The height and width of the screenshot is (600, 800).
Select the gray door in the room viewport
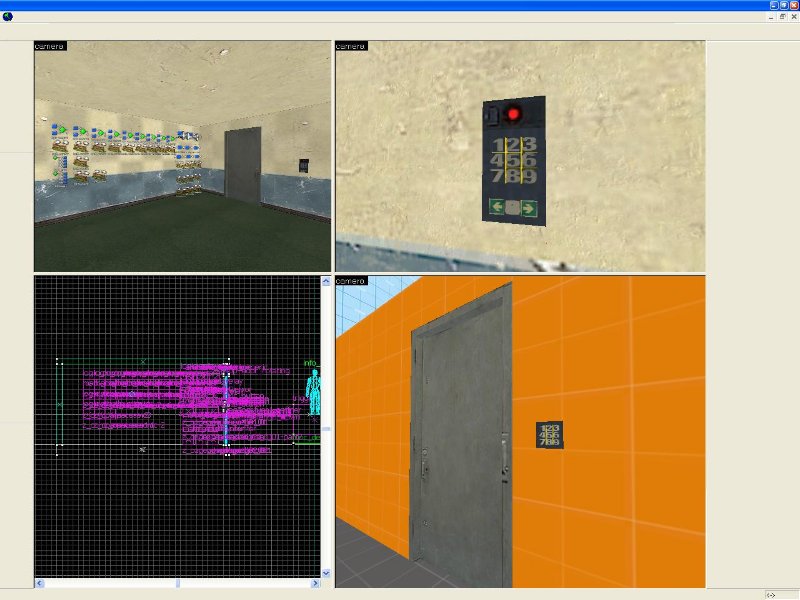(241, 163)
